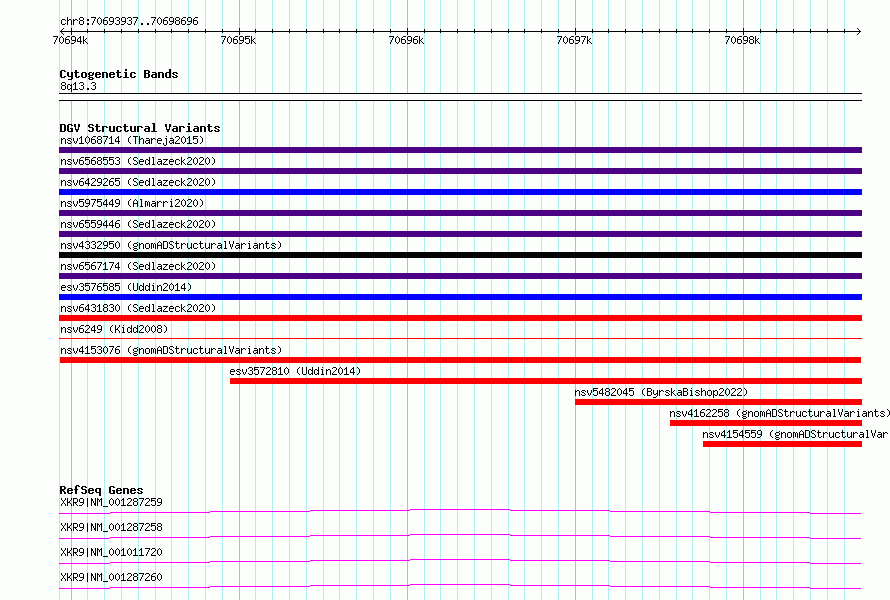Select the red nsv4162258 variant bar
The image size is (890, 600).
(x=766, y=423)
